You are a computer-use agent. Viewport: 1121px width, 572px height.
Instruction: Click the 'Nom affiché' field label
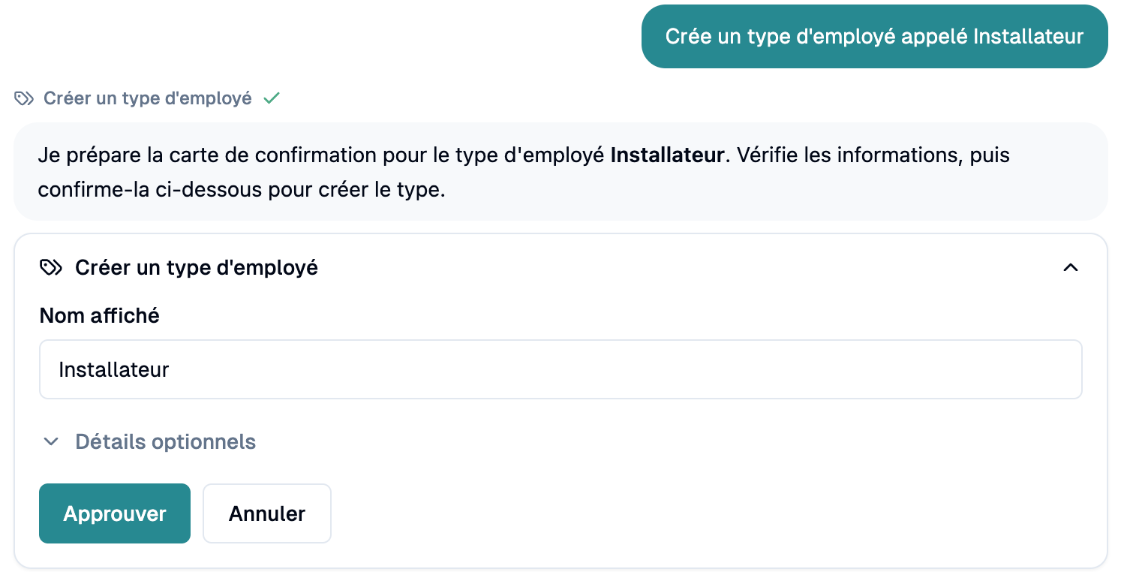click(99, 315)
